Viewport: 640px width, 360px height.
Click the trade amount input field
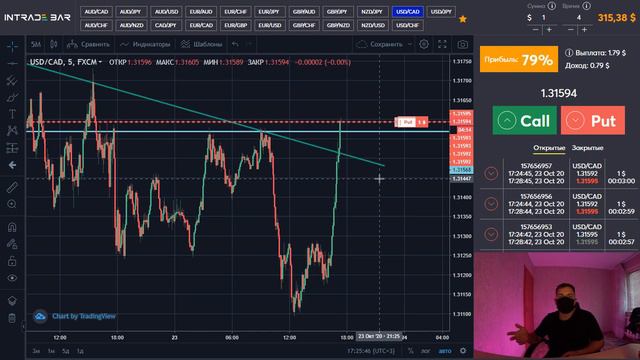(x=543, y=18)
